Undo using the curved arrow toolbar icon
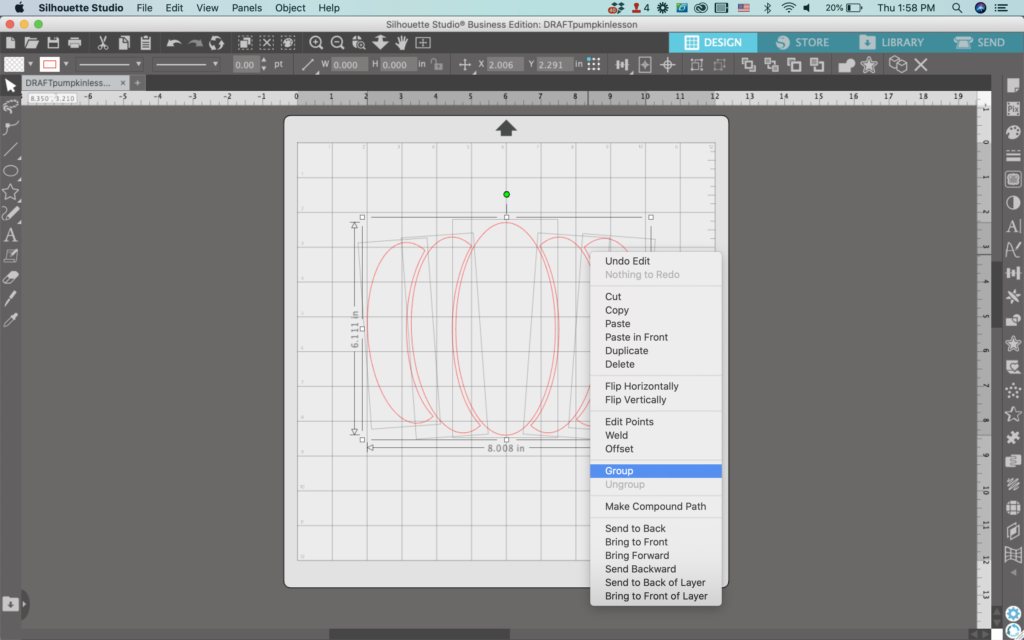 [x=174, y=43]
